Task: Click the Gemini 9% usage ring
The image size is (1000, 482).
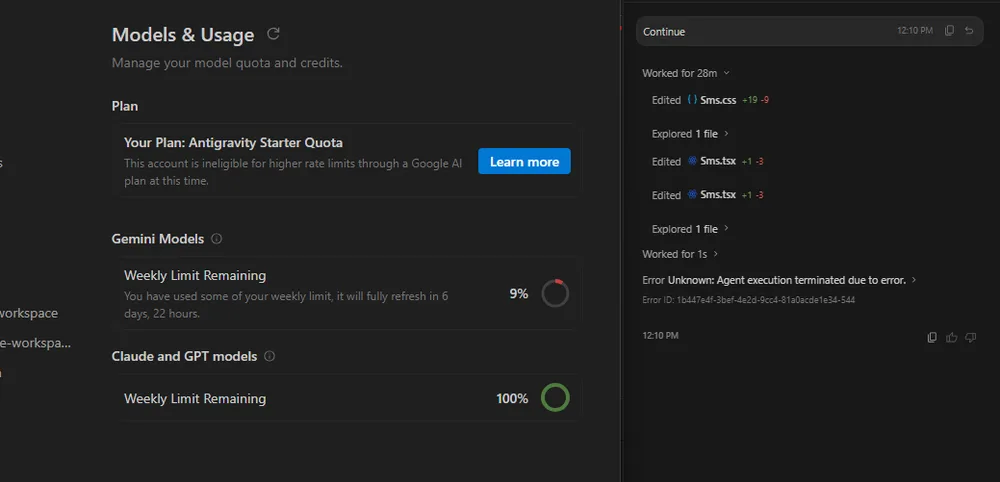Action: click(555, 294)
